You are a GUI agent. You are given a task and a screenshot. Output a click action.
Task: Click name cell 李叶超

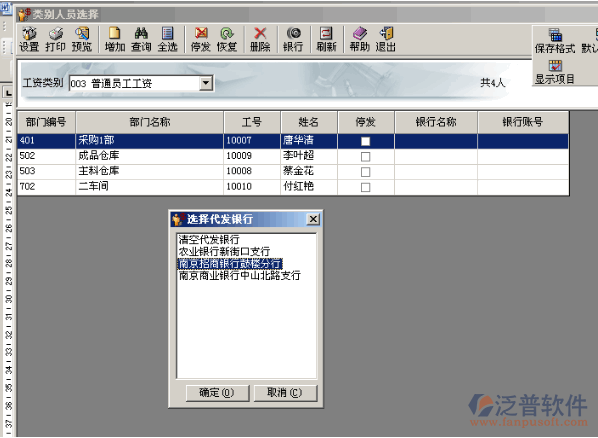(309, 156)
